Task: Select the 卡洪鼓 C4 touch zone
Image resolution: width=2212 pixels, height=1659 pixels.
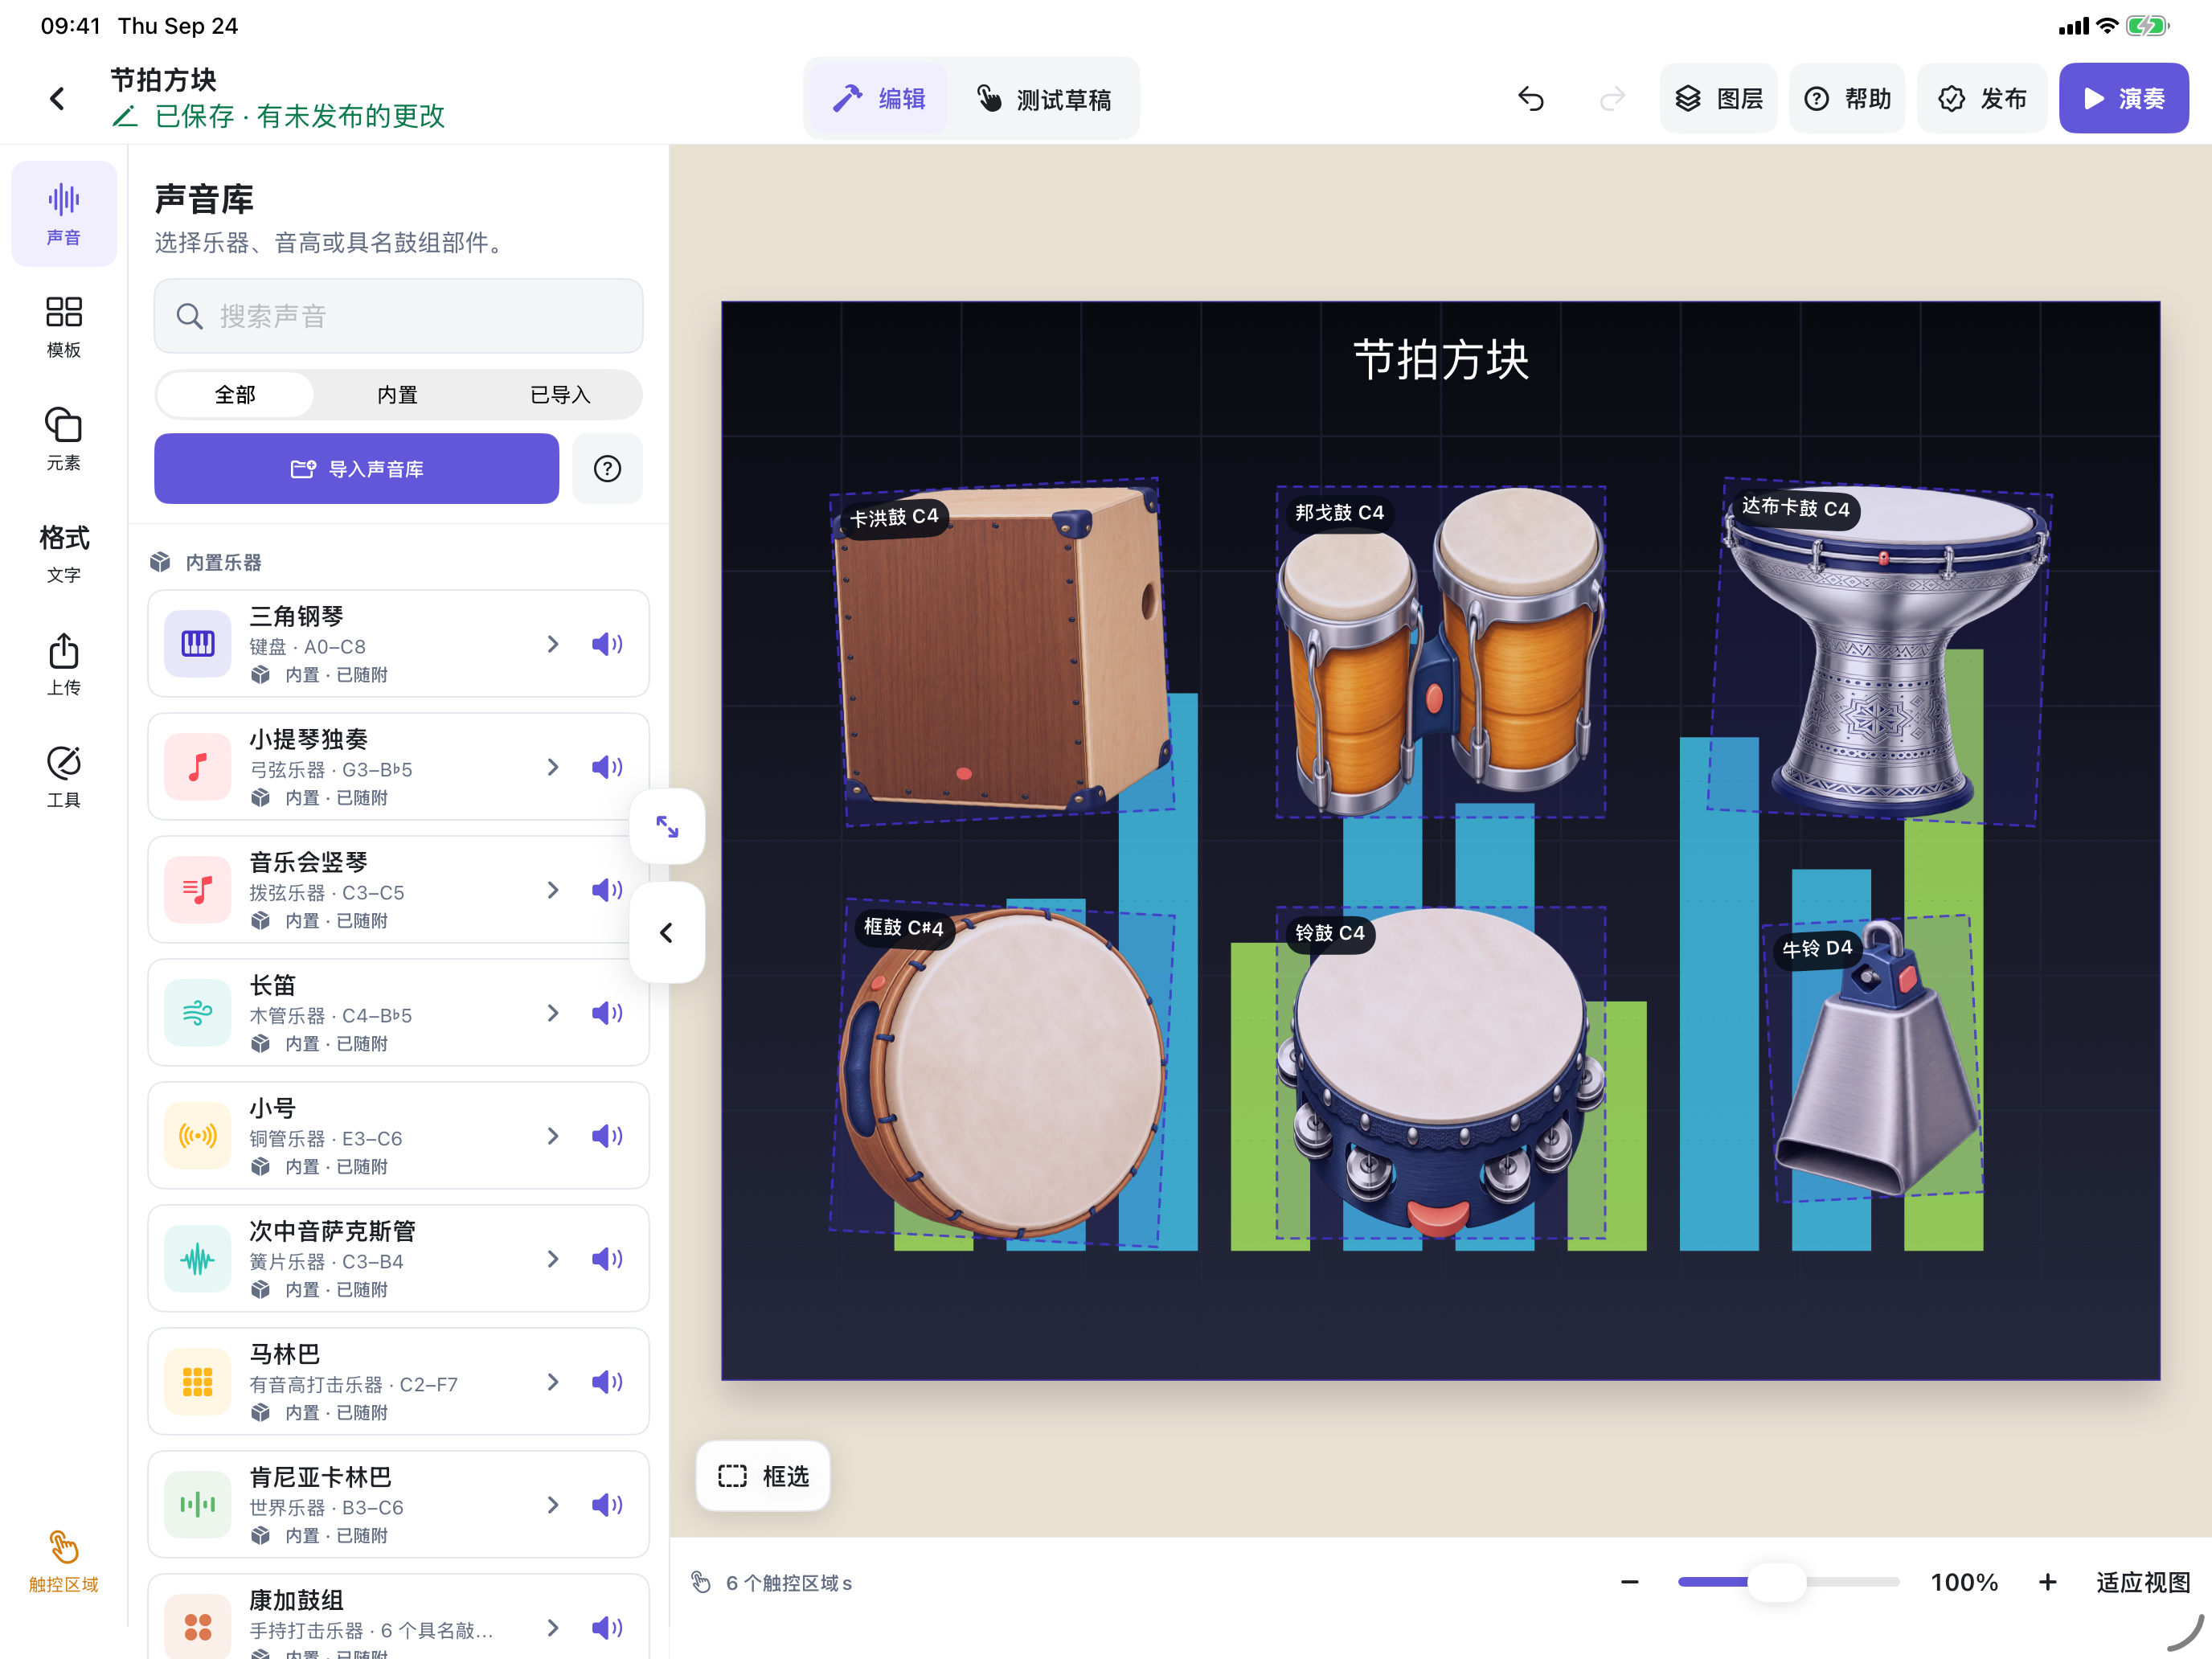Action: (1003, 651)
